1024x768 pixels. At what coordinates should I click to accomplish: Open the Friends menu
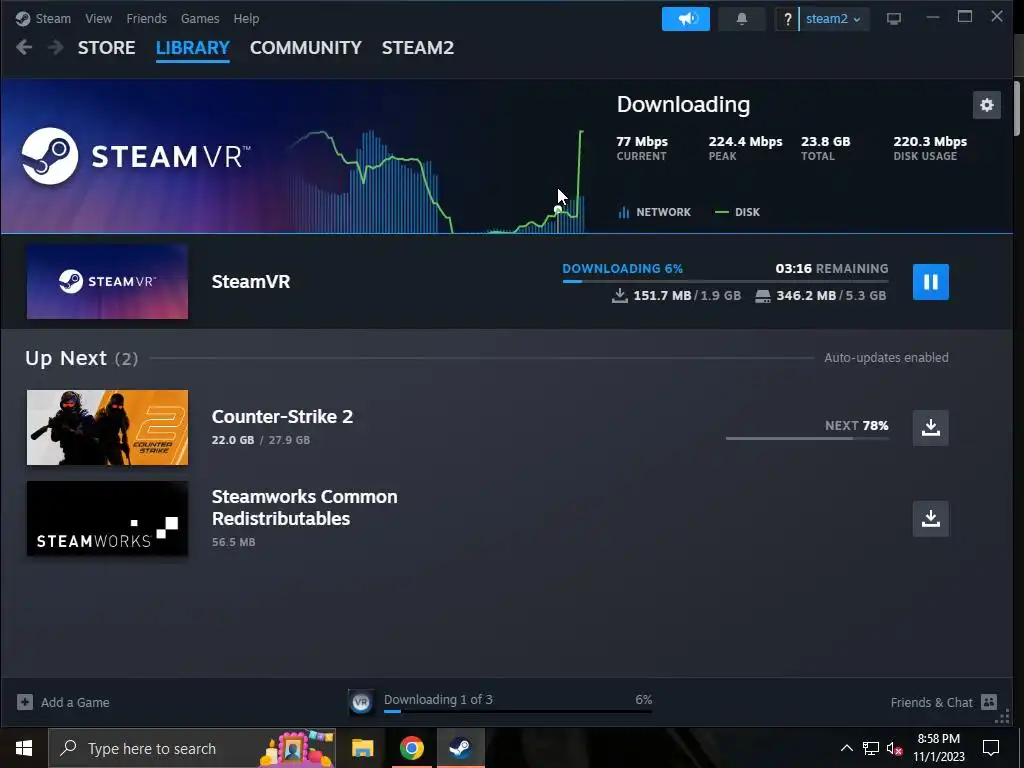coord(146,19)
